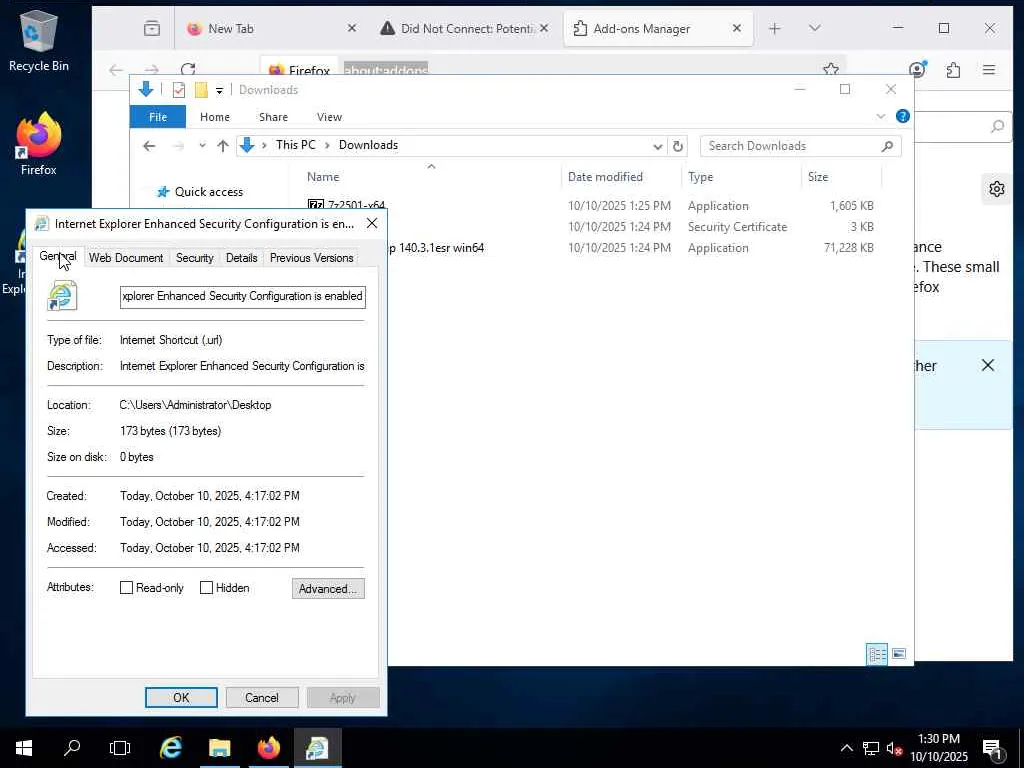The image size is (1024, 768).
Task: Reload the page in Firefox
Action: pyautogui.click(x=188, y=70)
